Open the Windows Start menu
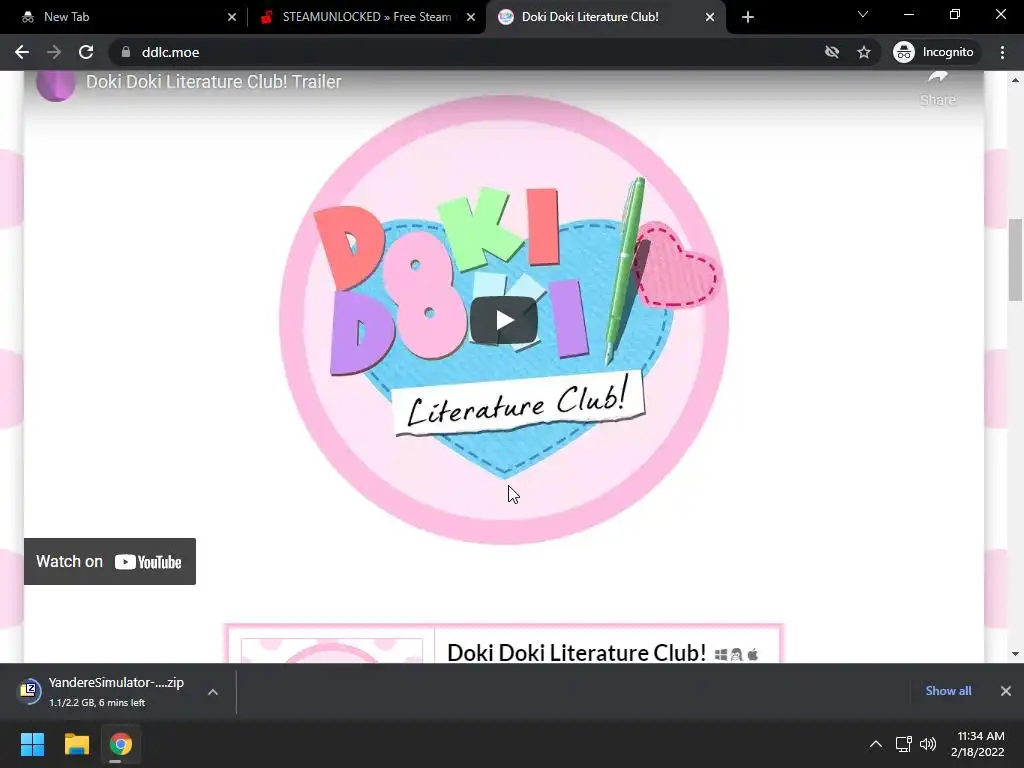 pyautogui.click(x=32, y=744)
